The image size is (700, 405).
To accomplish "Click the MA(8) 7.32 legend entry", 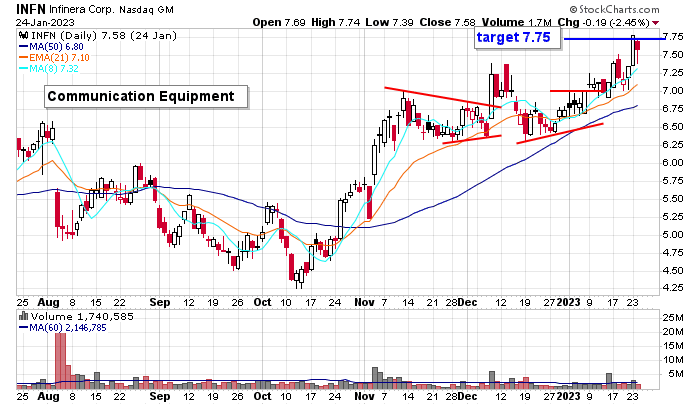I will pyautogui.click(x=49, y=69).
